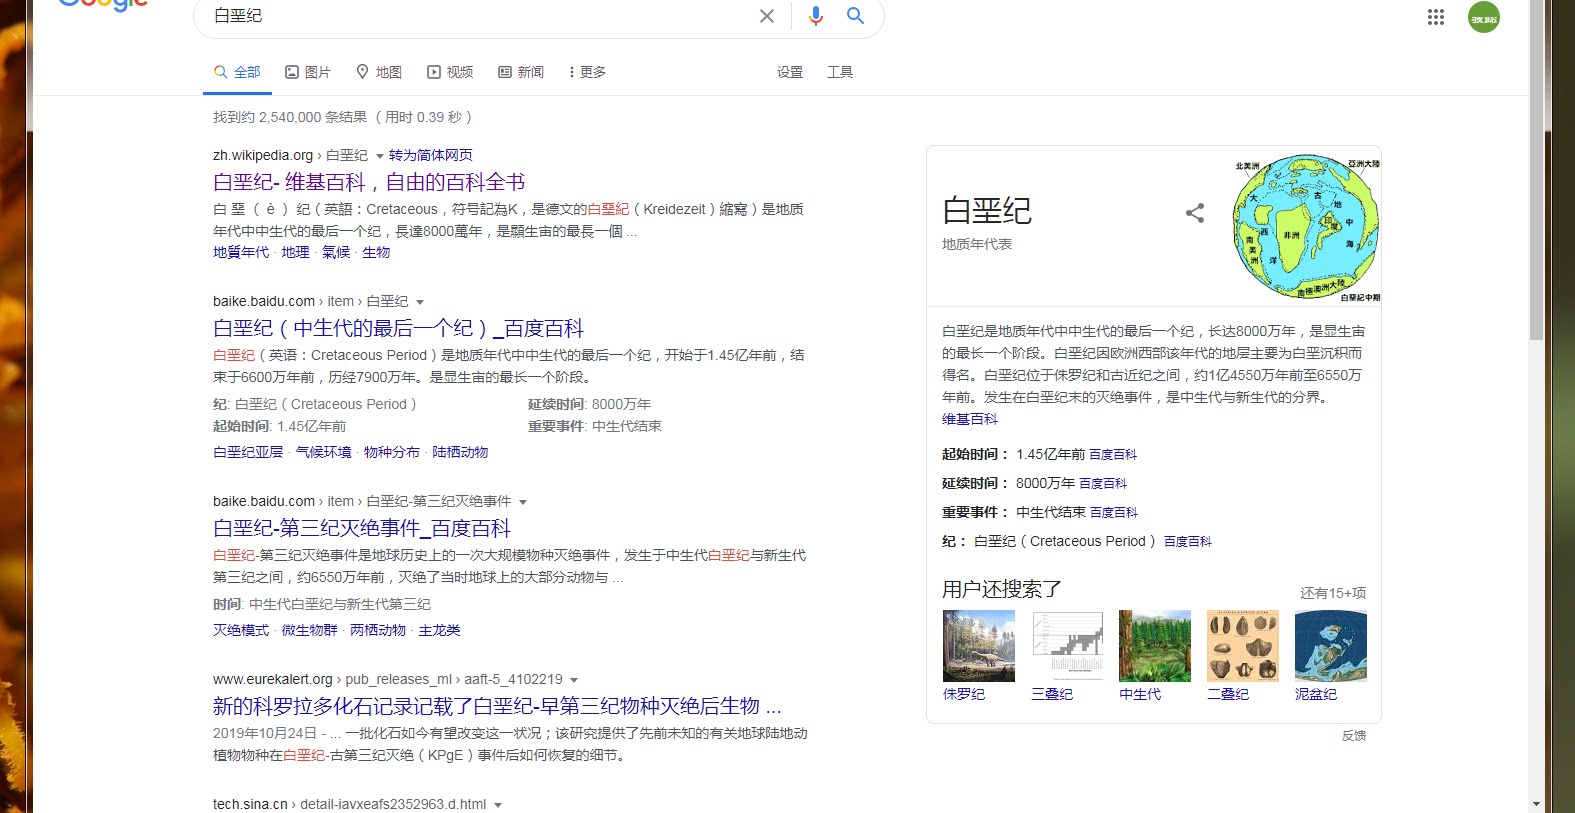
Task: Send feedback via 反馈 link
Action: 1354,735
